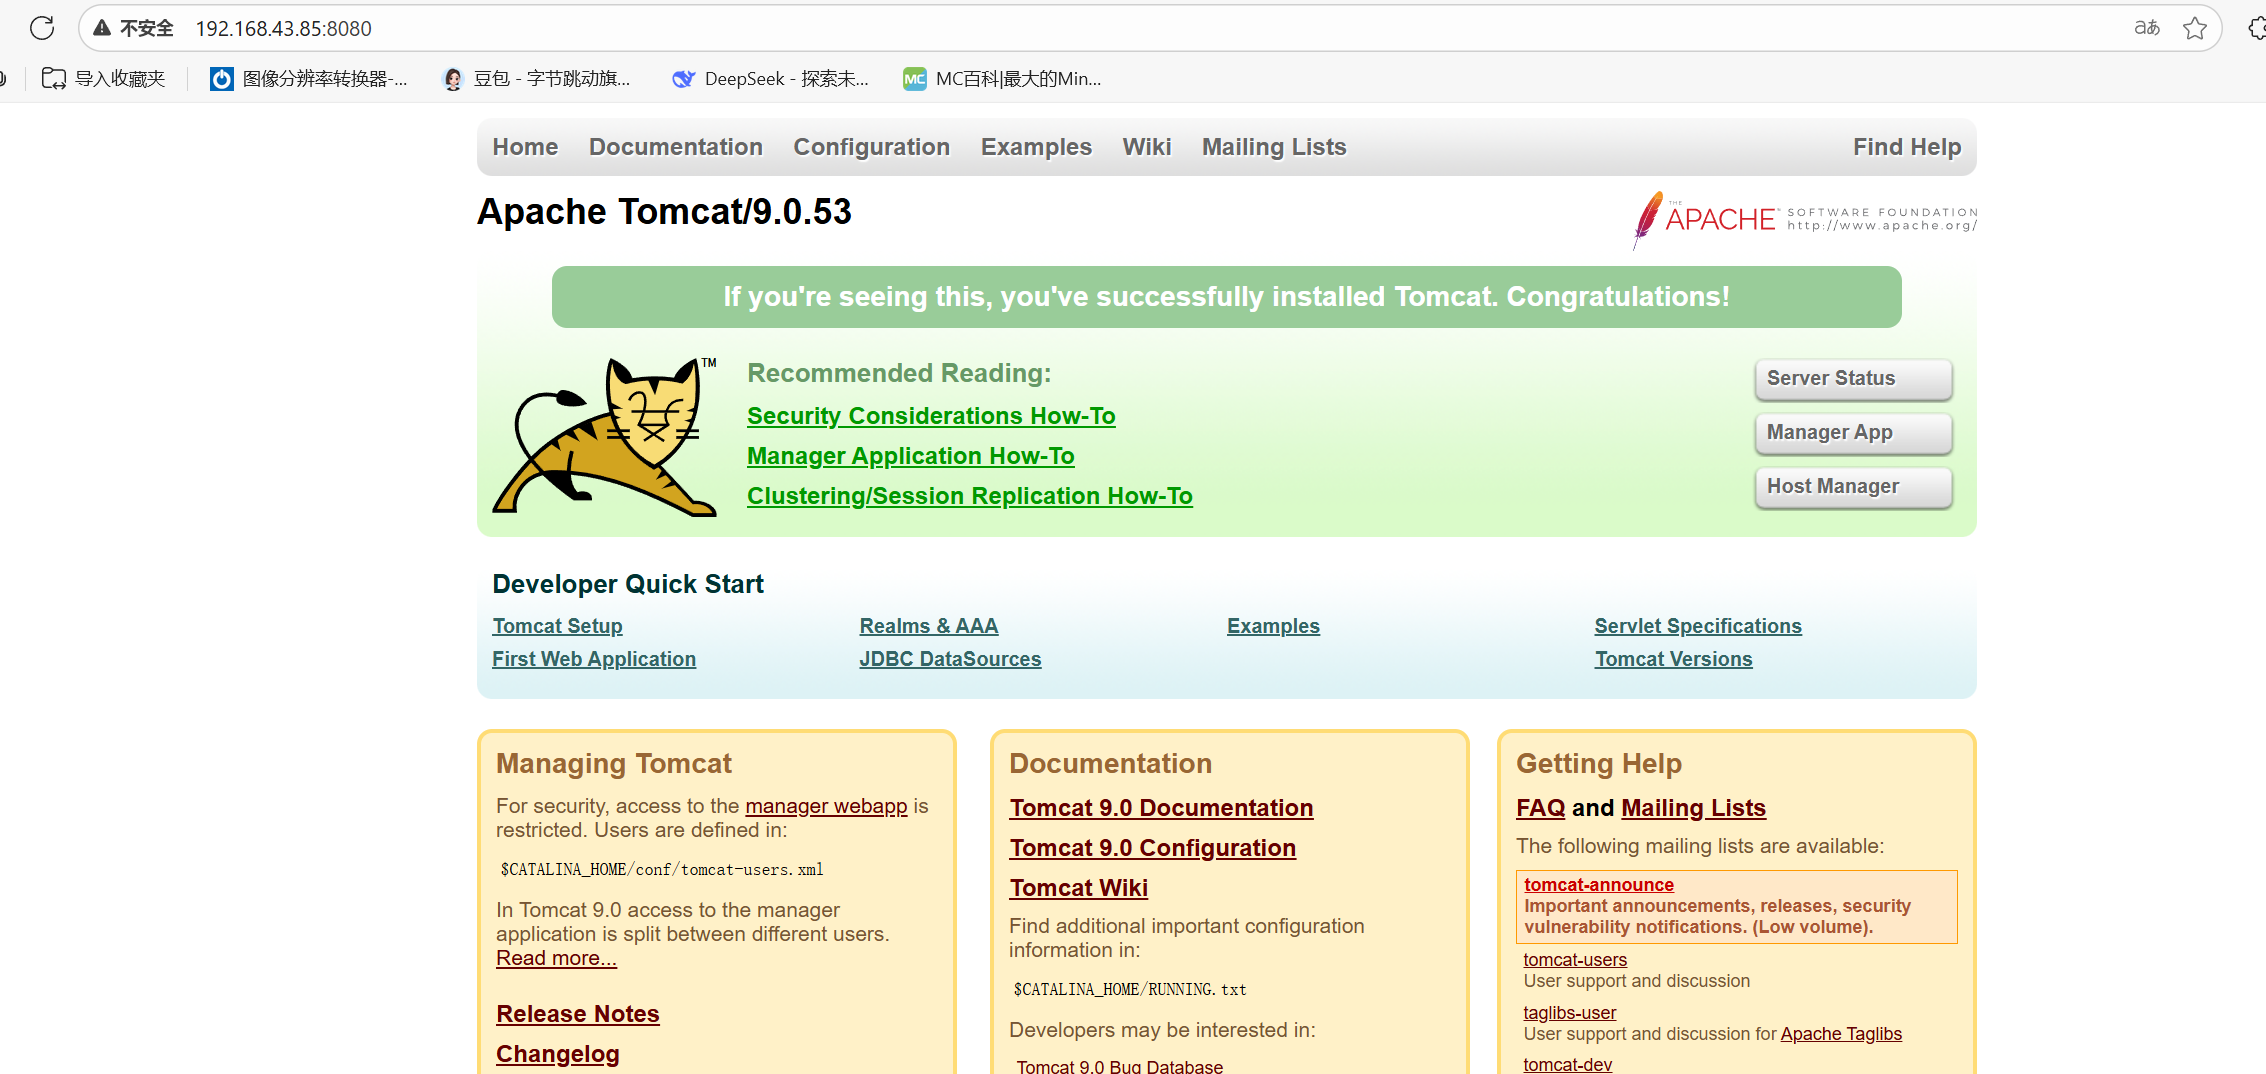Open the FAQ link in Getting Help

click(1540, 808)
